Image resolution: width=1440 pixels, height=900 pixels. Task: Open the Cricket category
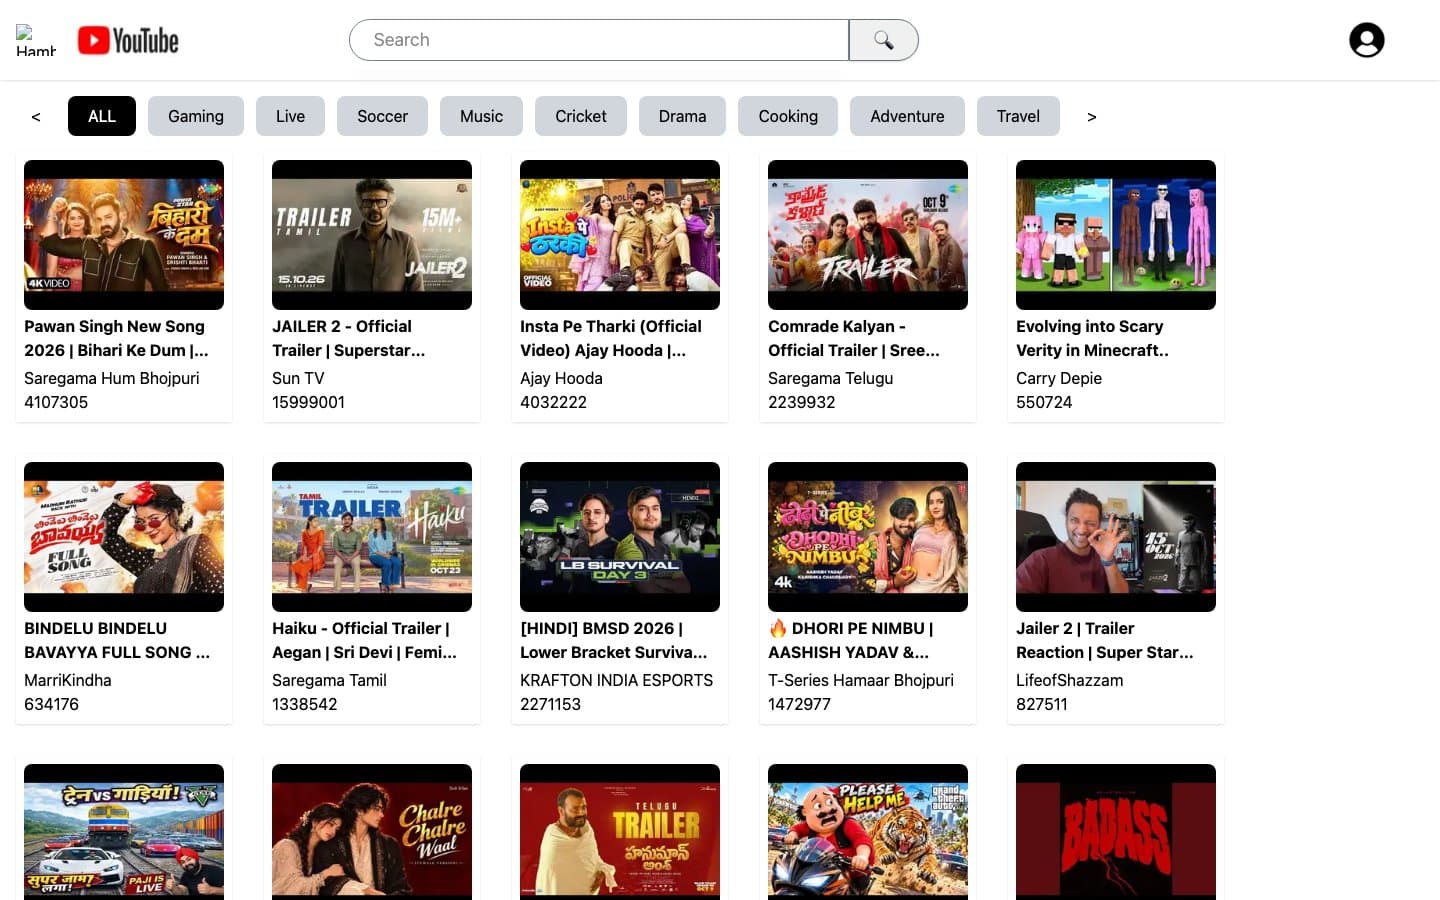pos(581,116)
